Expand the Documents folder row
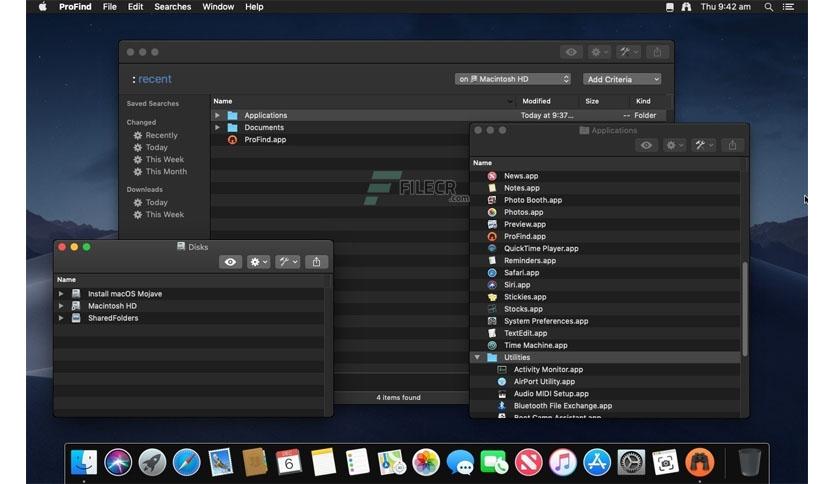The image size is (836, 484). pos(217,127)
